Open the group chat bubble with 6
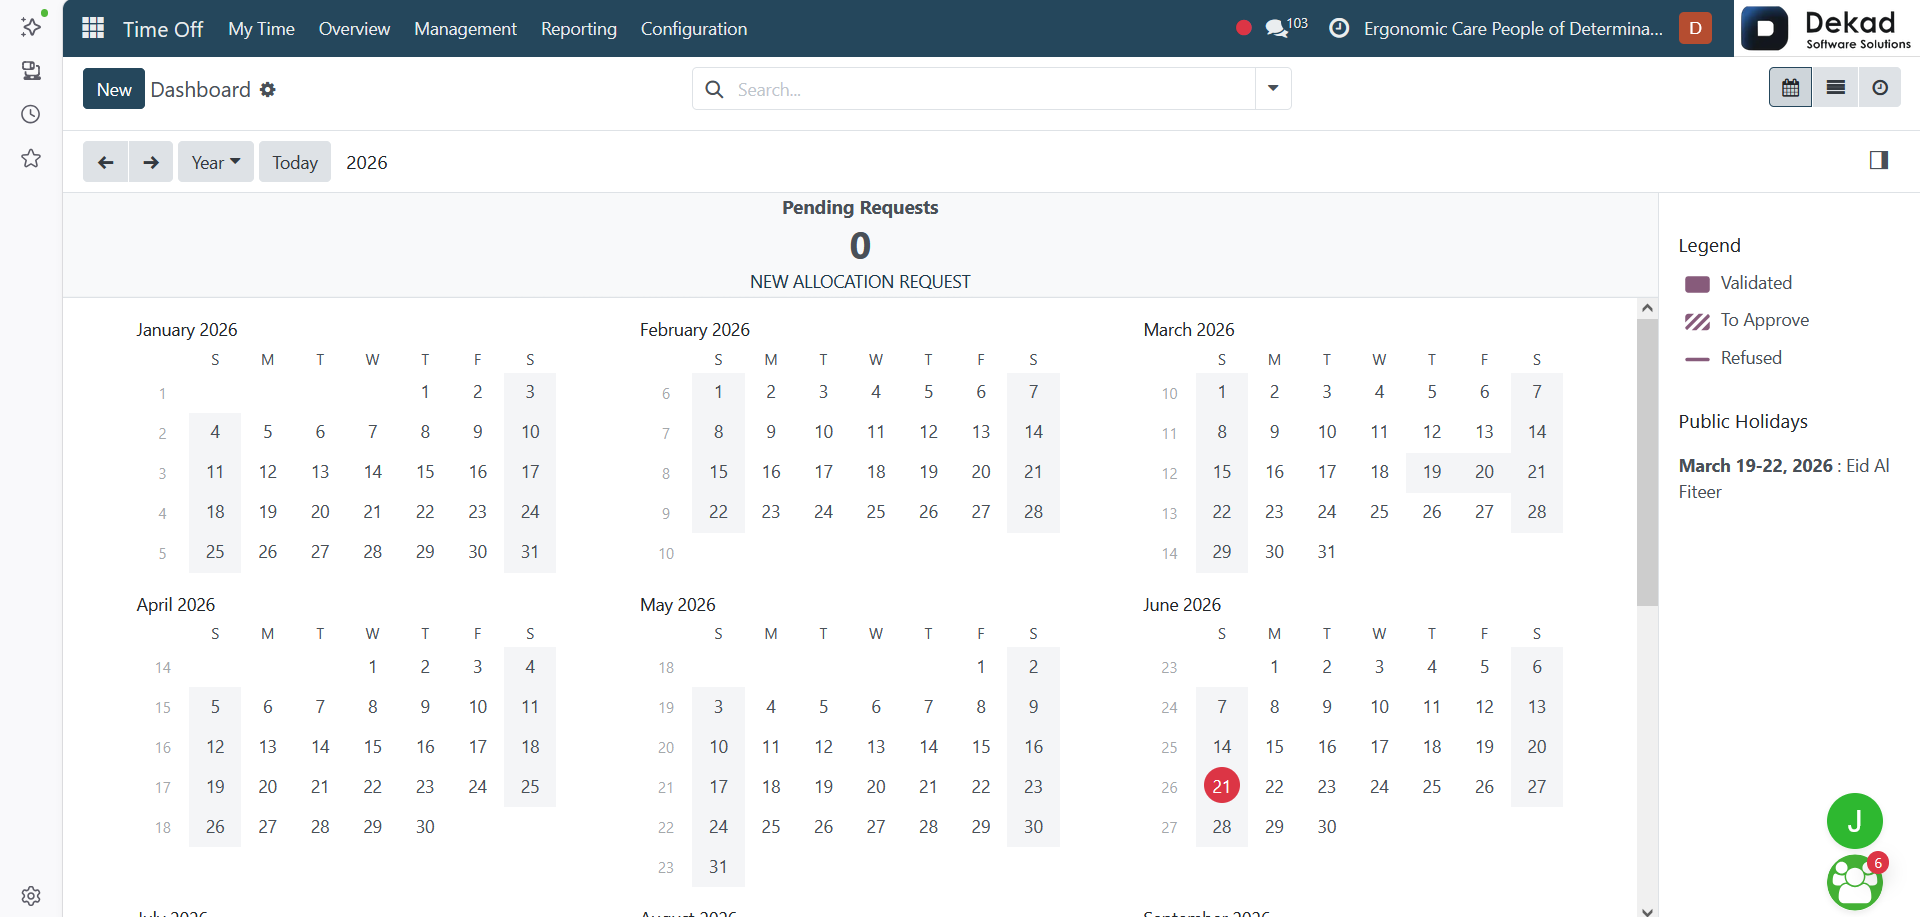1920x917 pixels. (x=1854, y=881)
